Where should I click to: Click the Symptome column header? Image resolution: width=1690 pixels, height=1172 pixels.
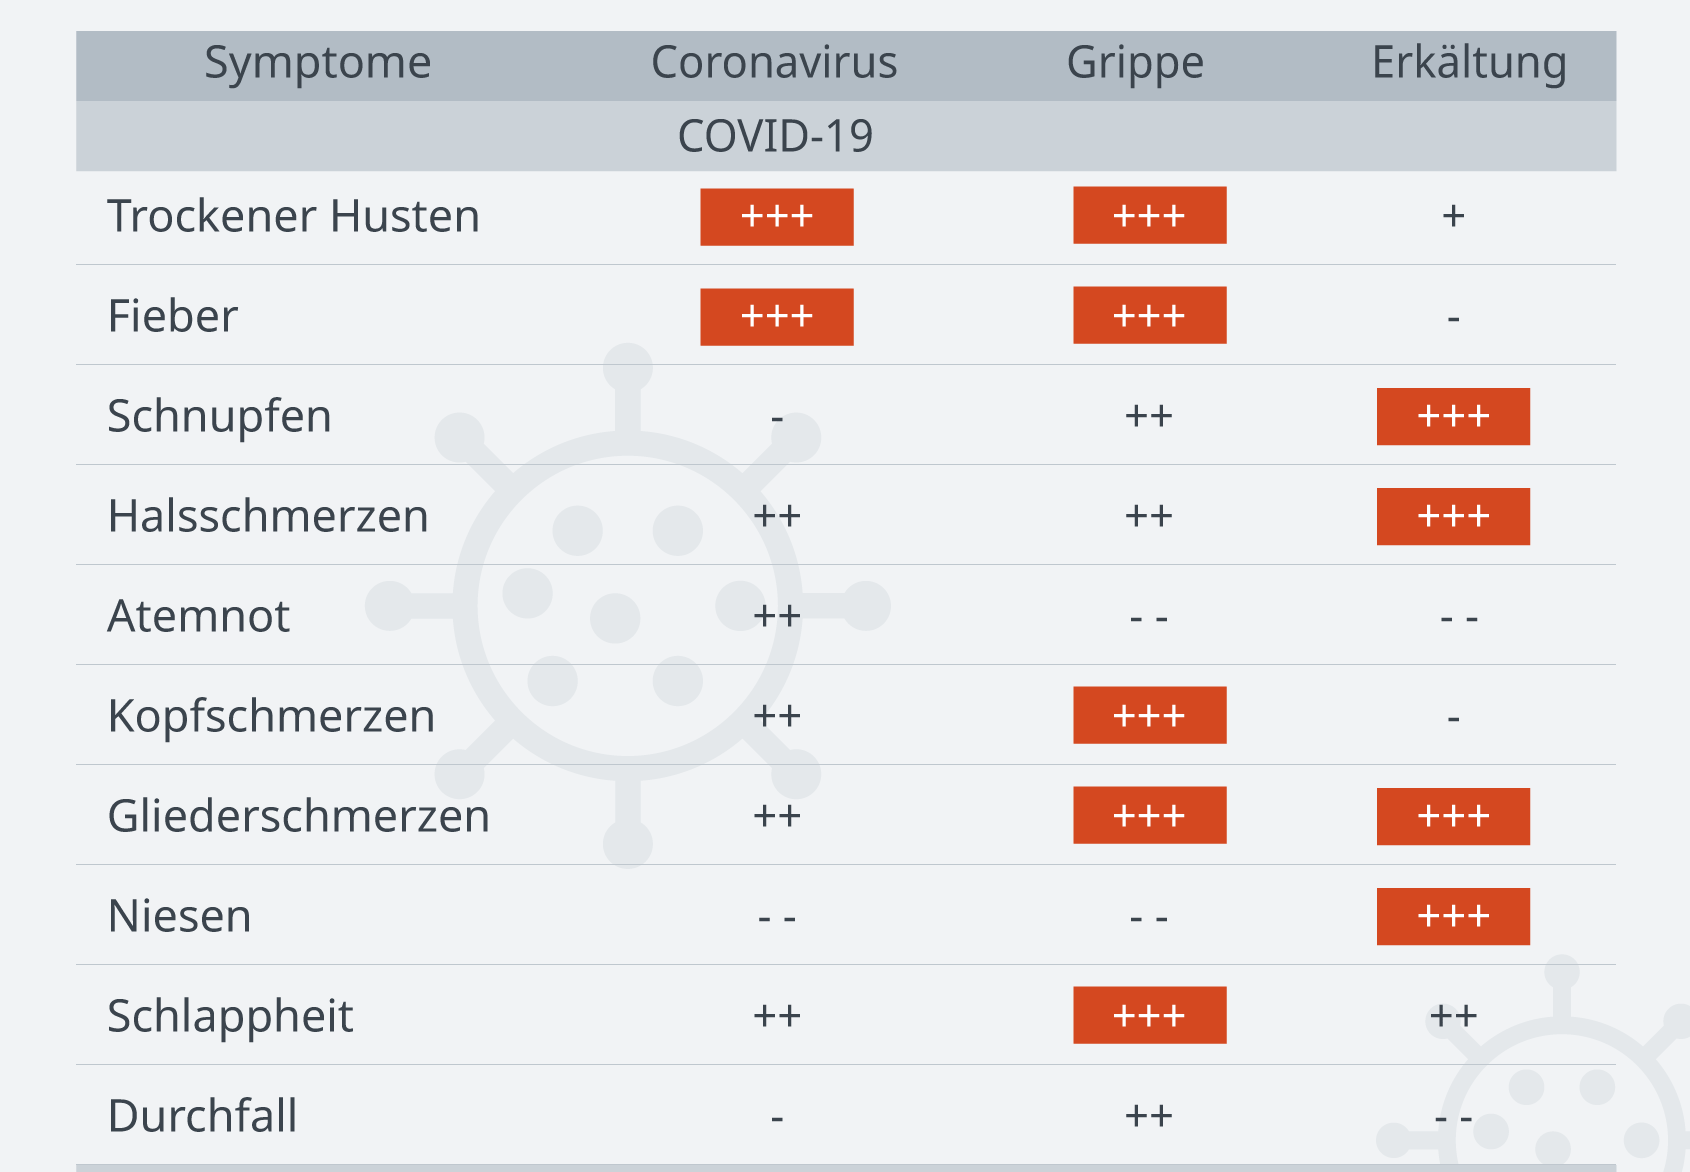pyautogui.click(x=318, y=63)
